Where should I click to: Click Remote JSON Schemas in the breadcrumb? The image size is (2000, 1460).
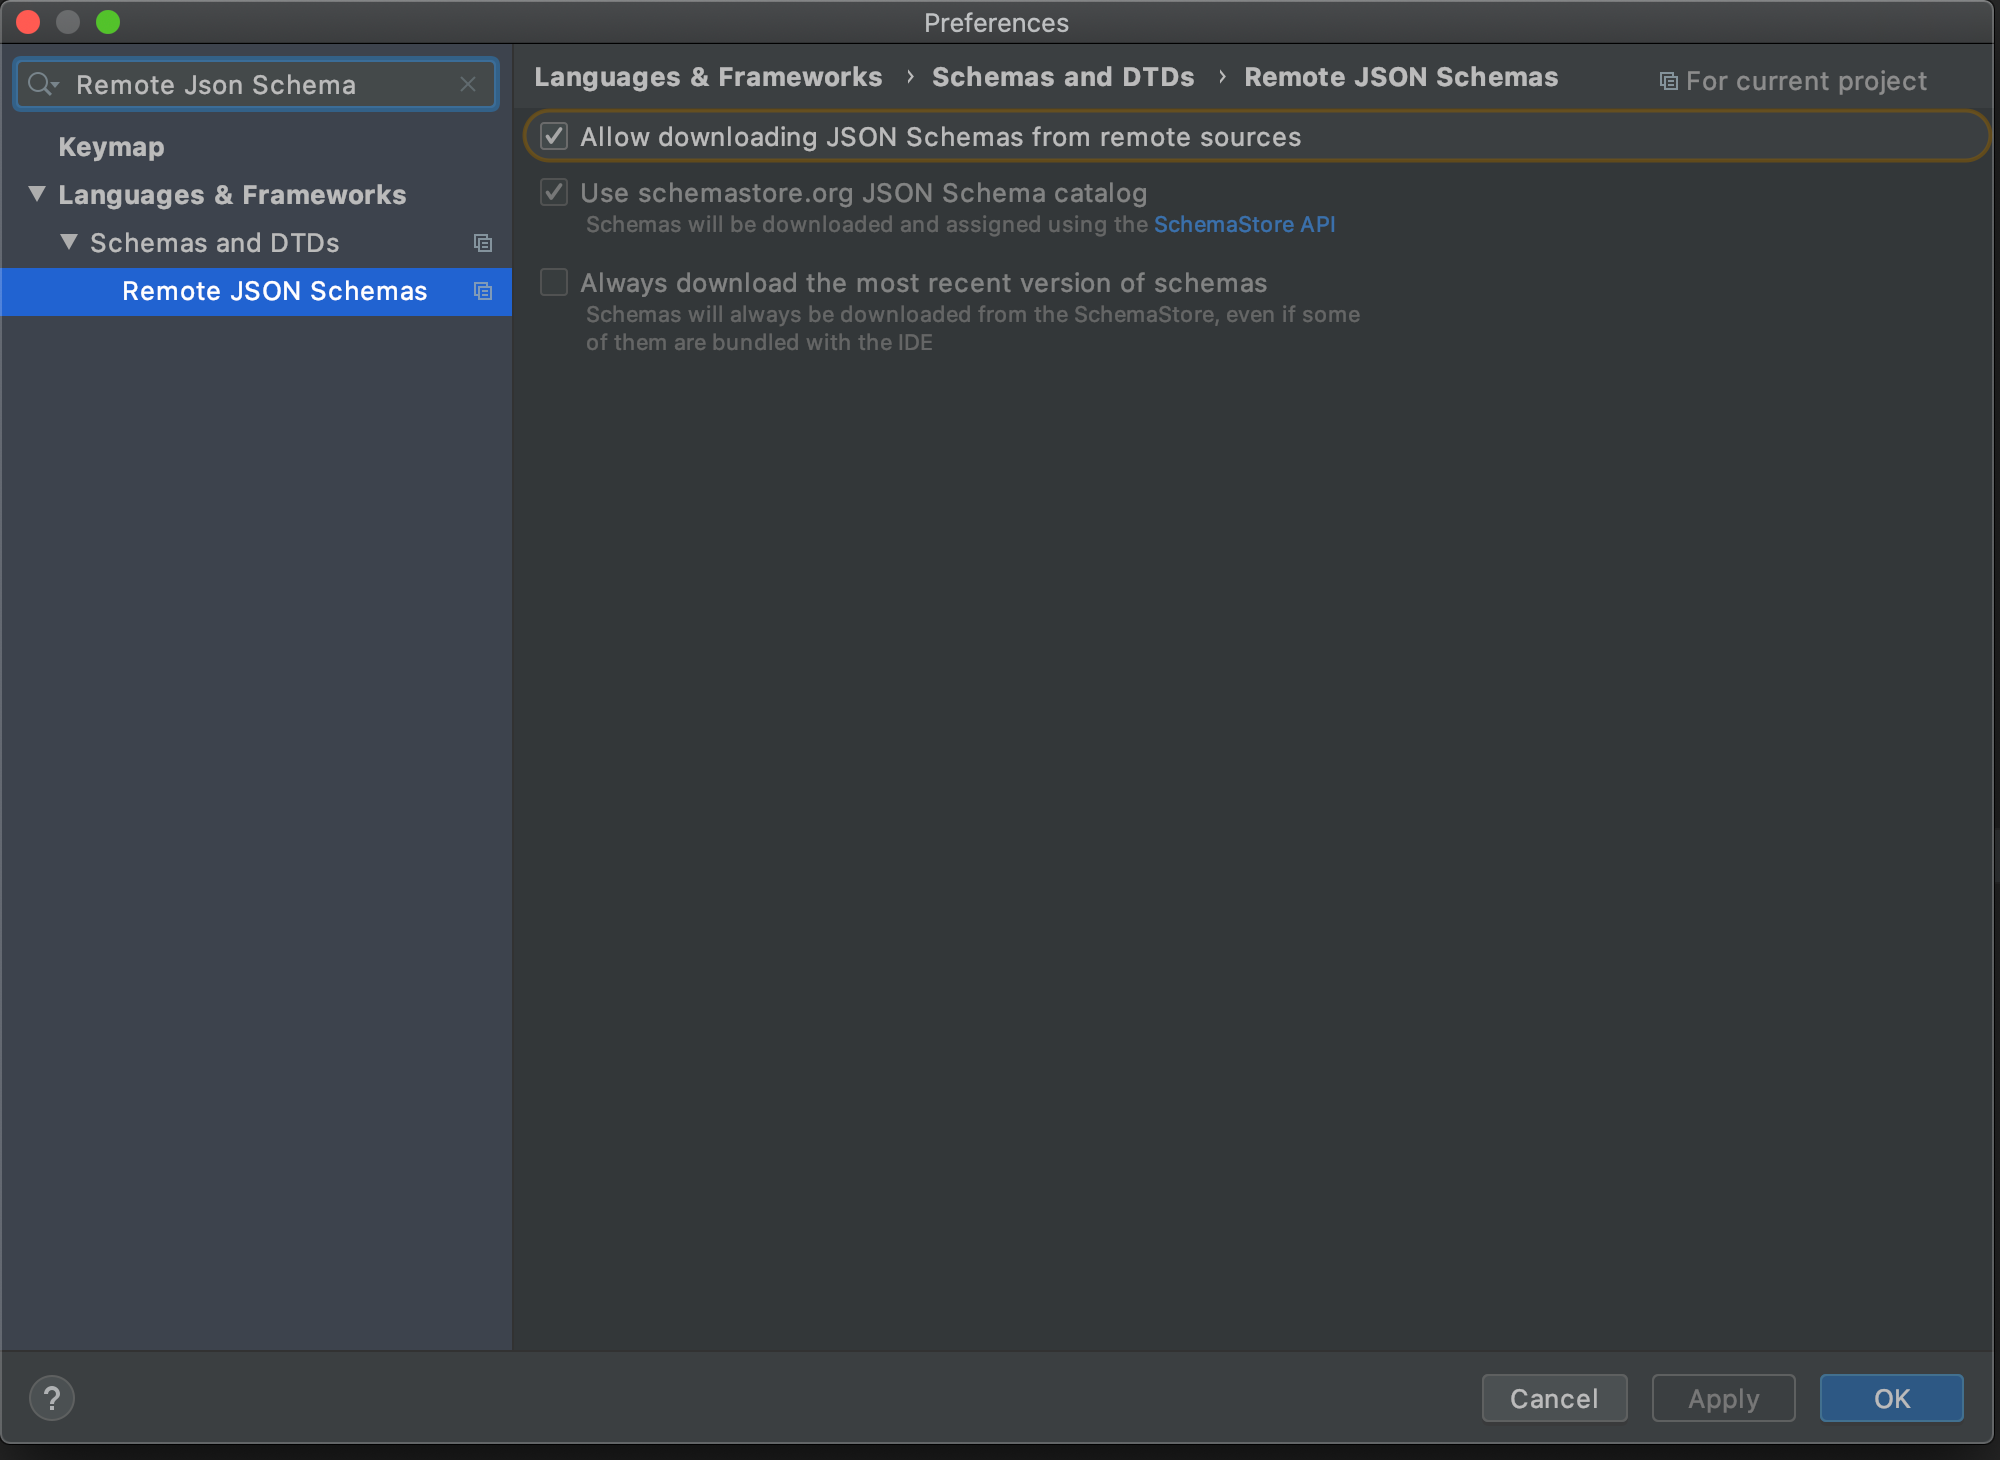pos(1401,77)
